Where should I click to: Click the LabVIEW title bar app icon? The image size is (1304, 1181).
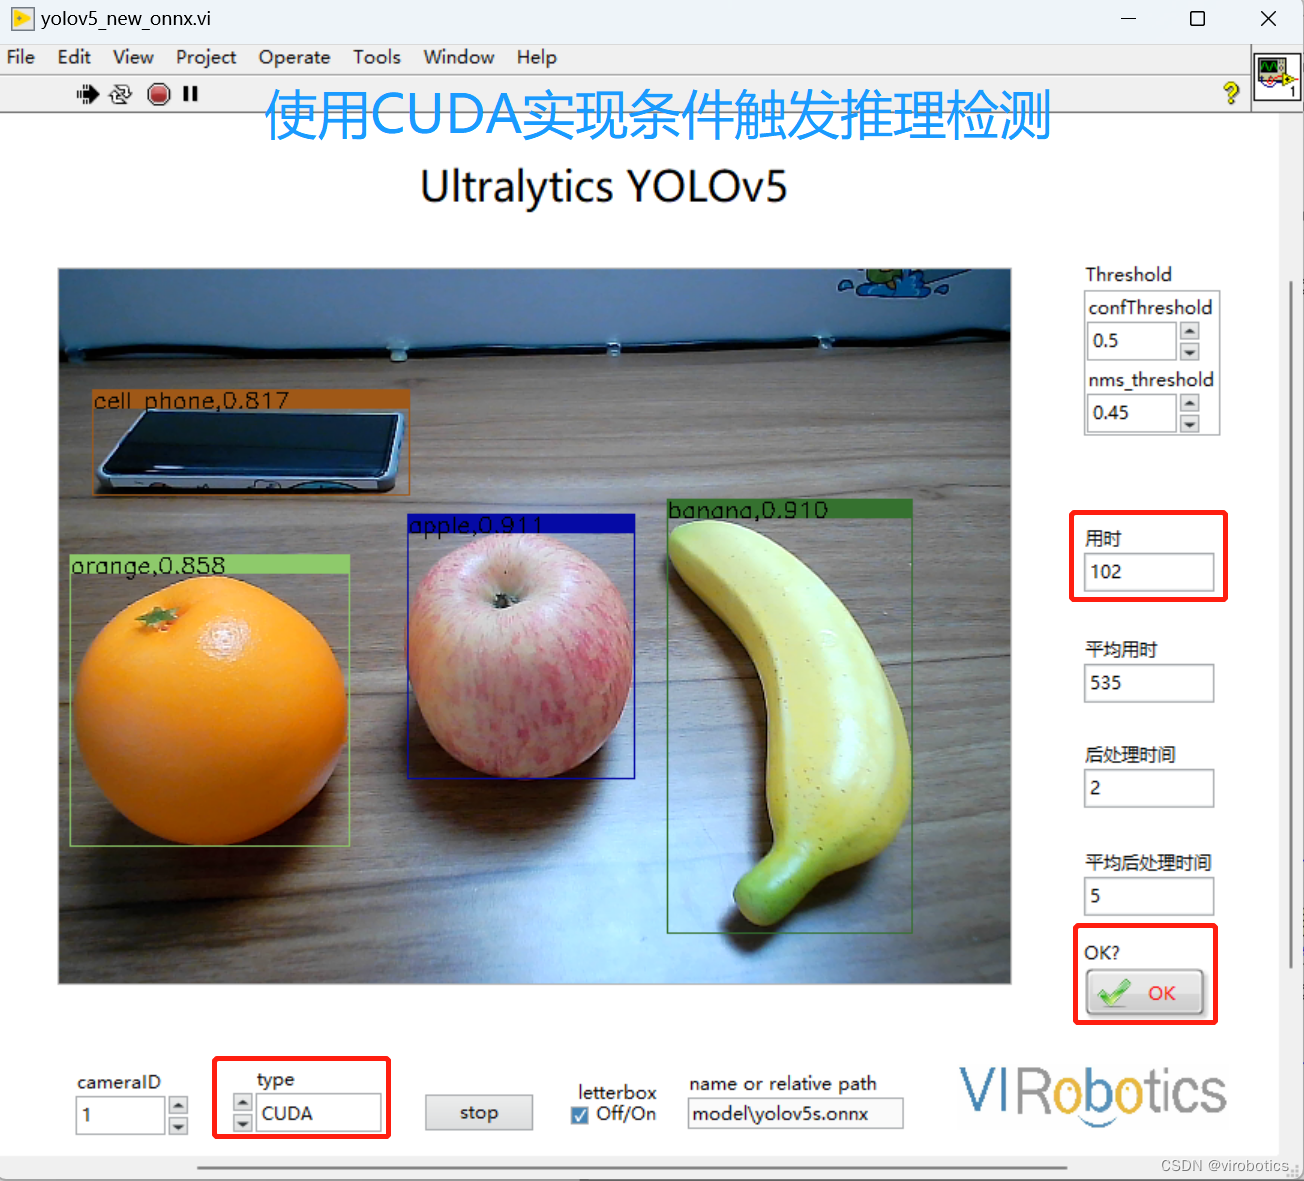click(x=22, y=18)
